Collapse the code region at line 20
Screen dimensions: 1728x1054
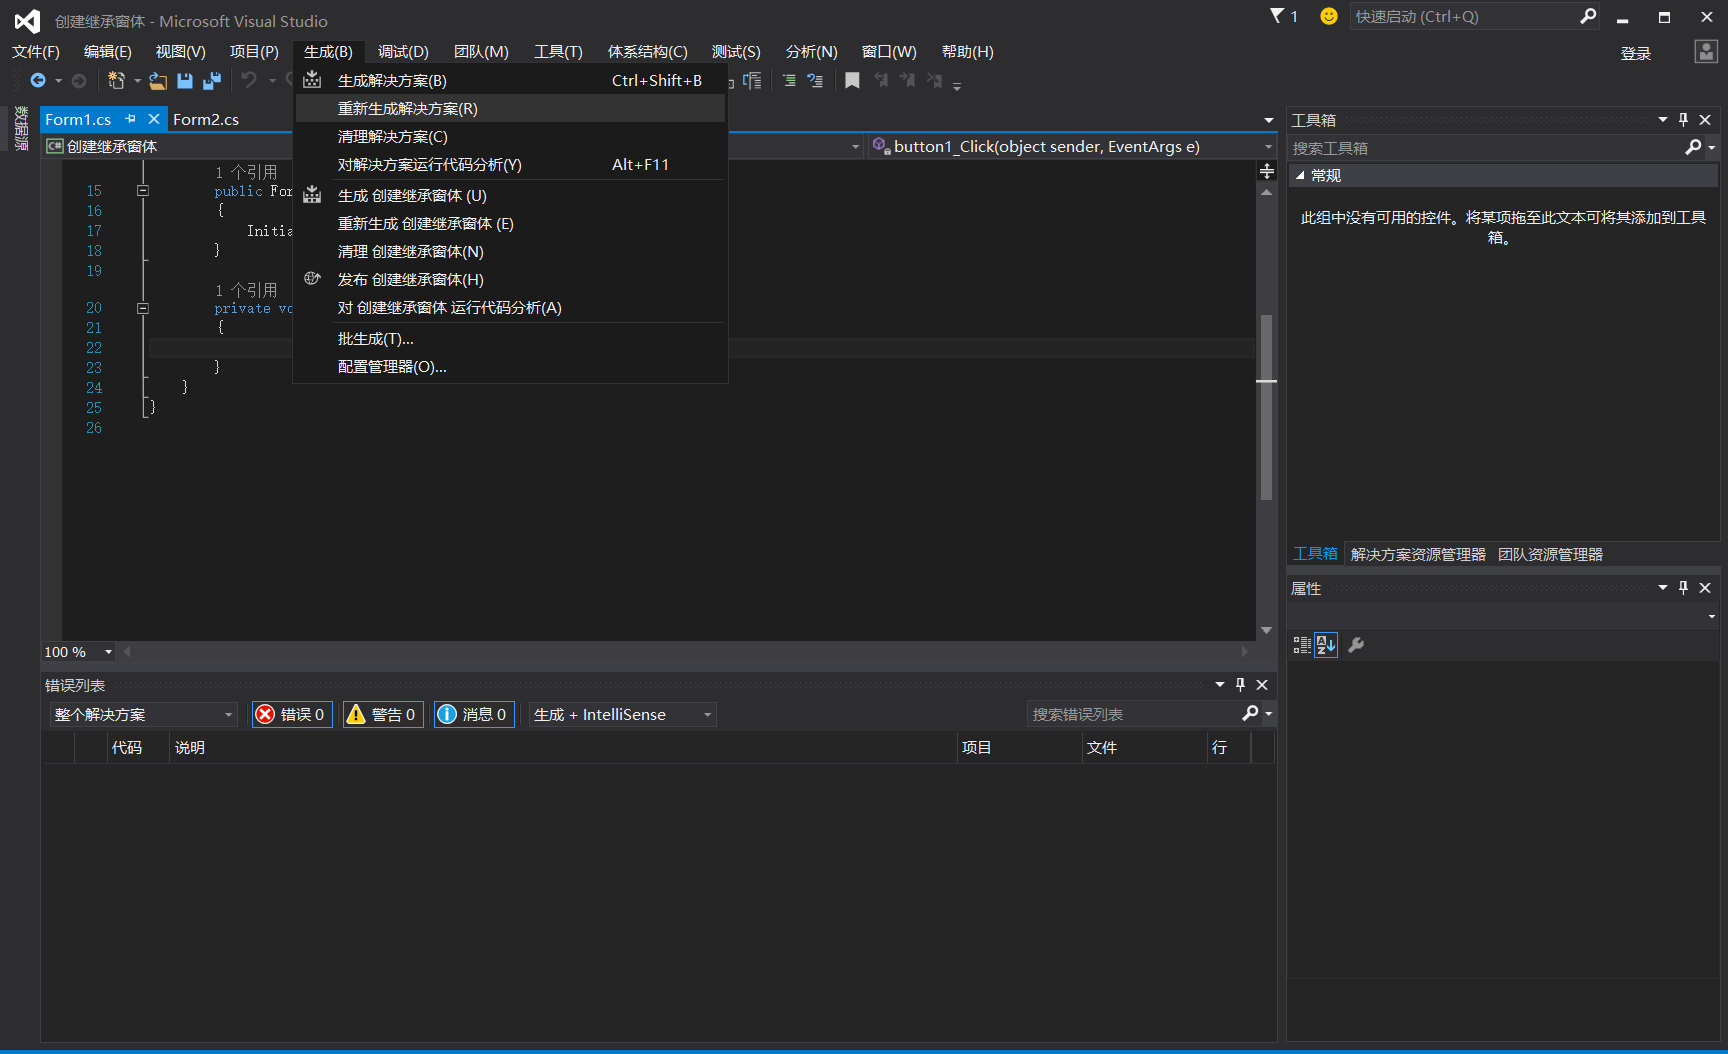coord(143,308)
